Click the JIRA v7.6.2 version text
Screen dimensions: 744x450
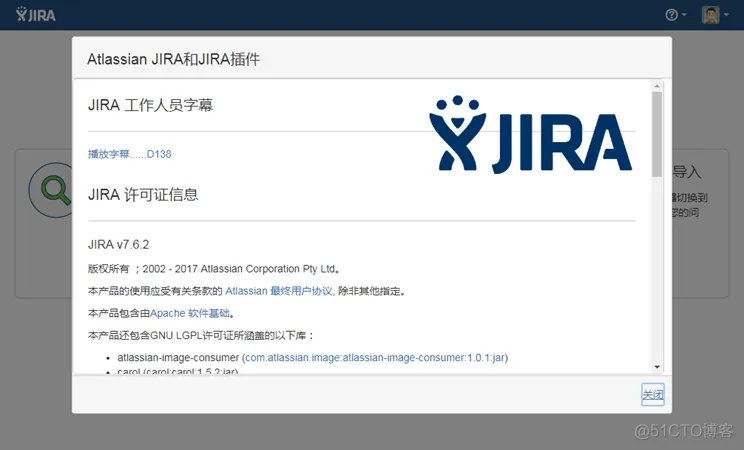pos(119,244)
